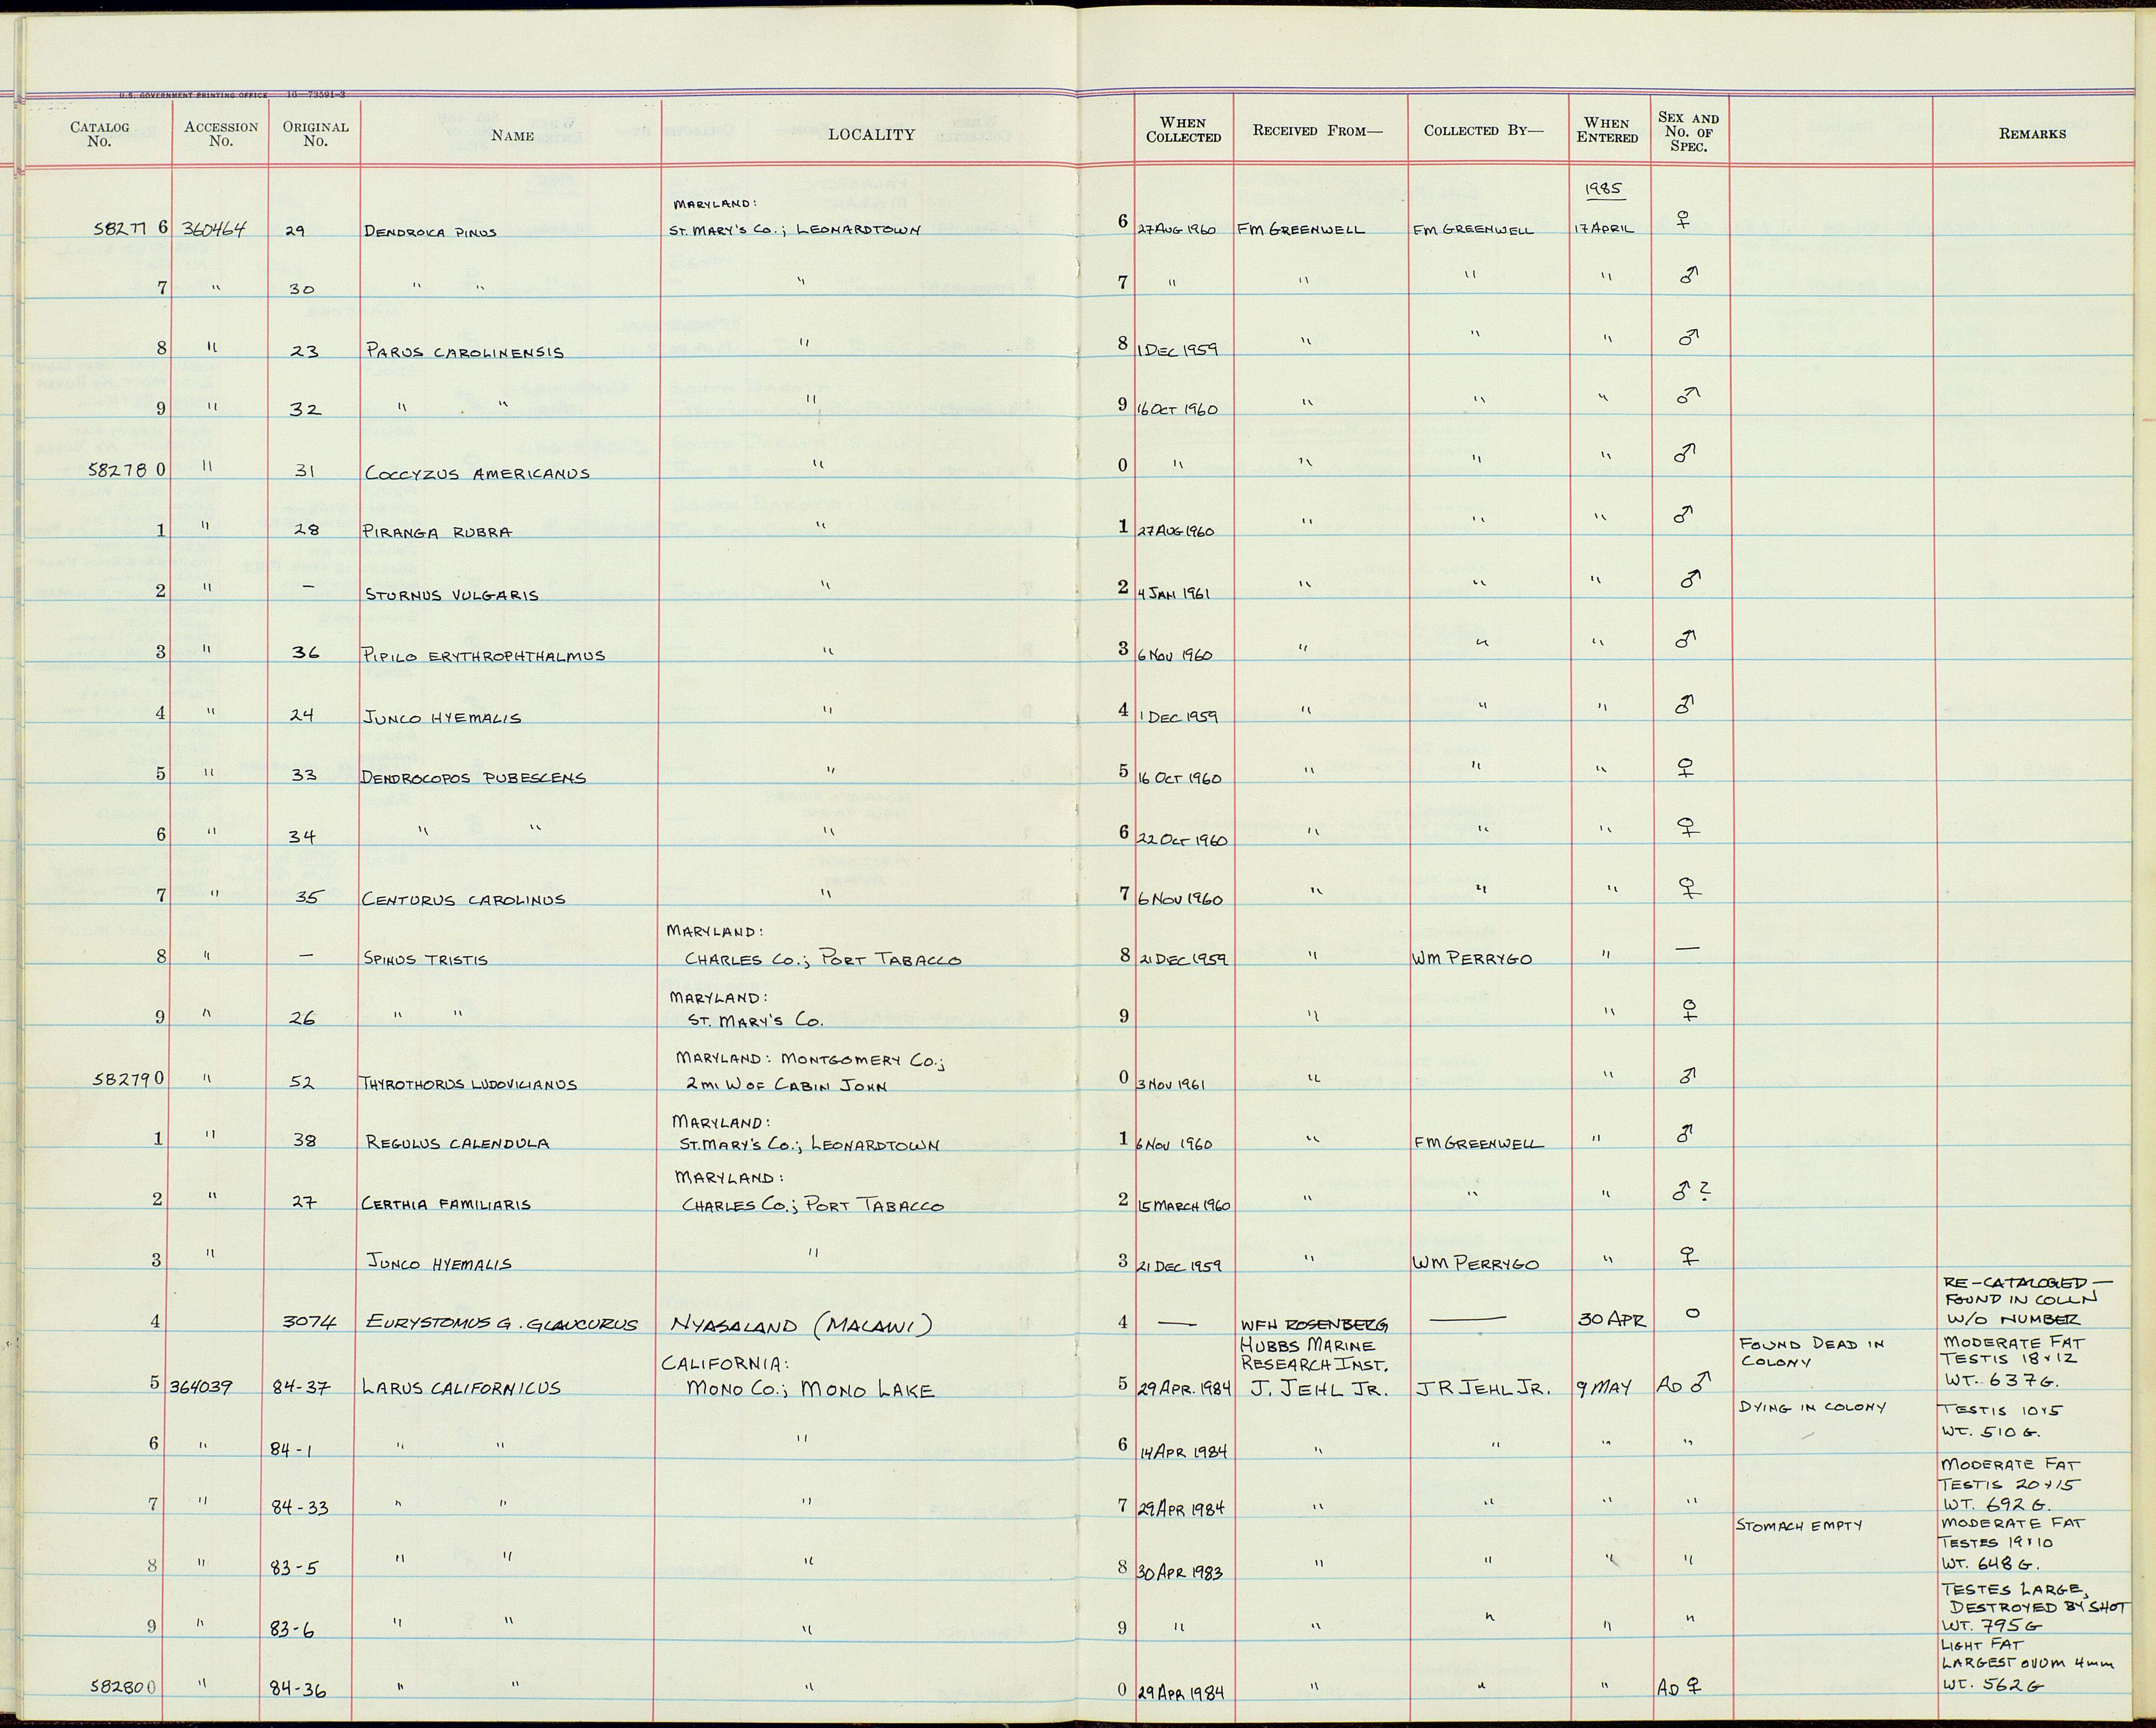Screen dimensions: 2156x1728
Task: Select the name 'Parus carolinensis'
Action: point(465,352)
